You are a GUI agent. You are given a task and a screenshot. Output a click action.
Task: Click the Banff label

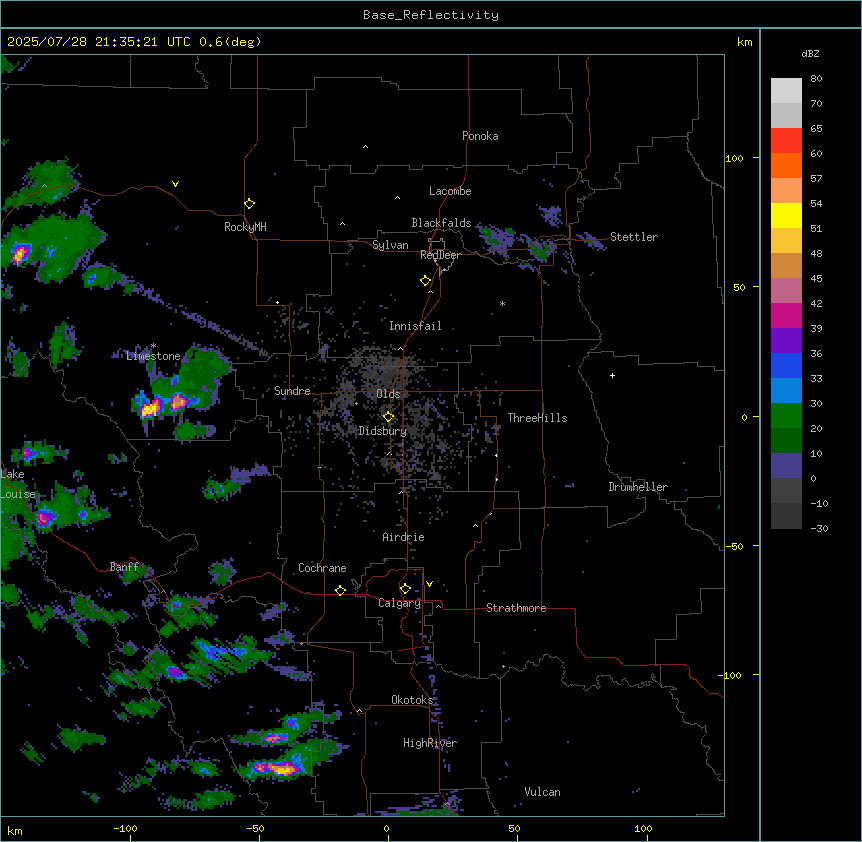click(124, 567)
